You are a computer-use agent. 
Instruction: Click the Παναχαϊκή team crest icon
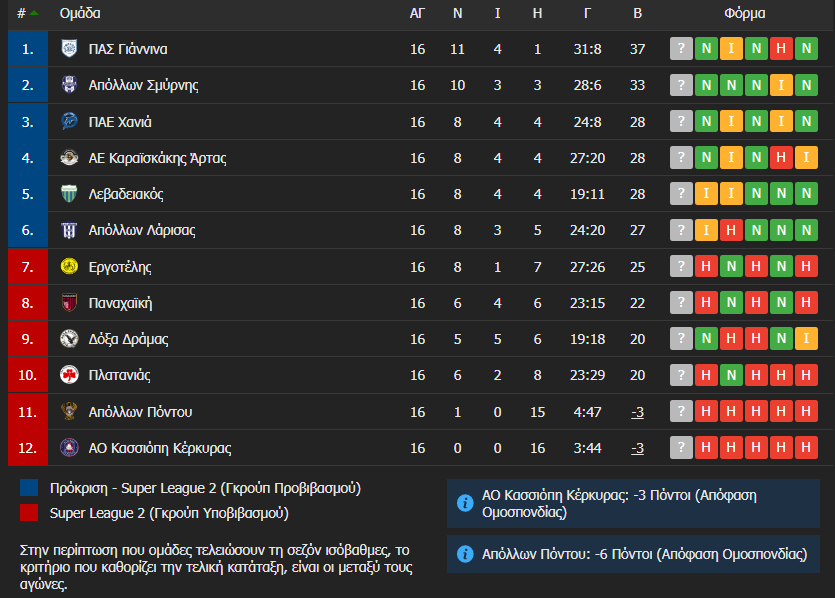[x=69, y=303]
